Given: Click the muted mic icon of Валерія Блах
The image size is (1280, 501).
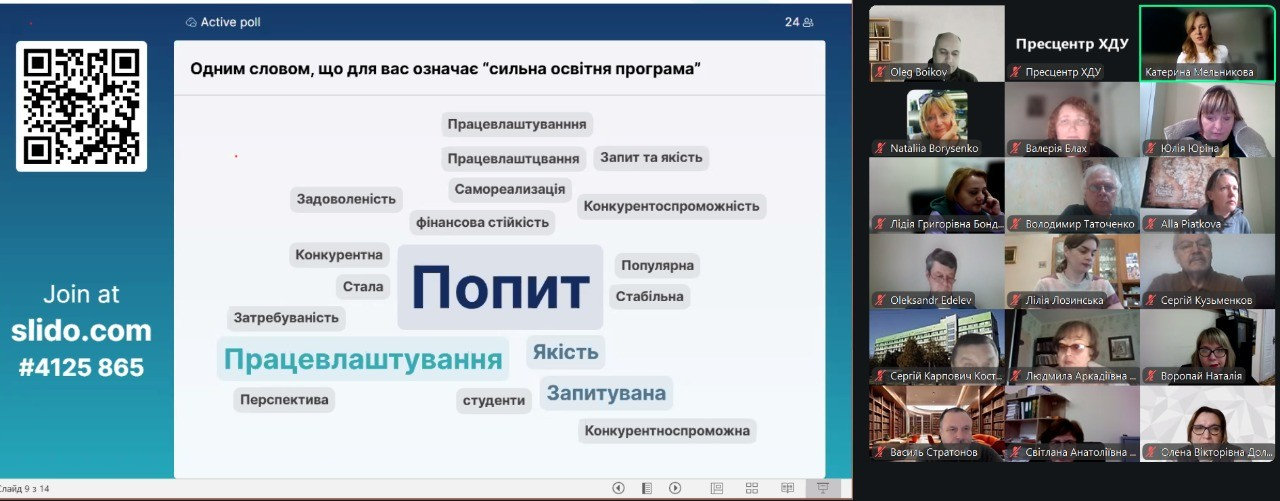Looking at the screenshot, I should click(1015, 148).
